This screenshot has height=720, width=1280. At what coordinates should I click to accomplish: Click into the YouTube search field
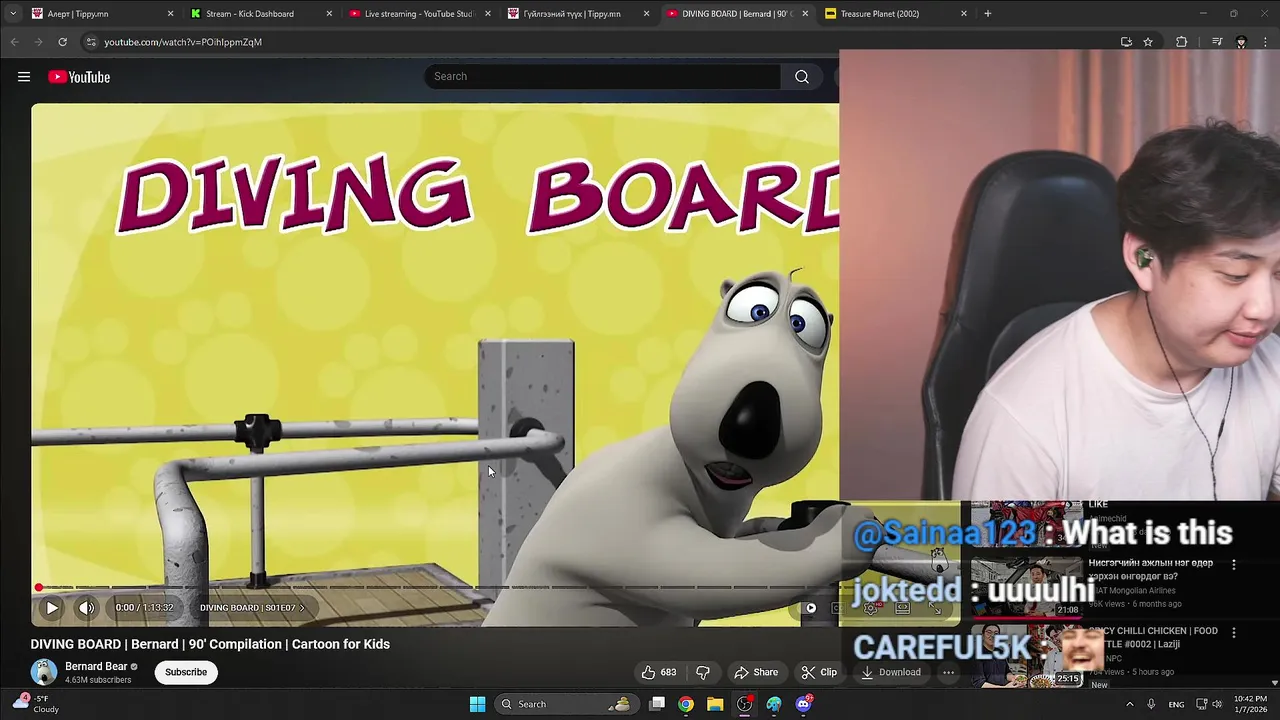coord(602,77)
